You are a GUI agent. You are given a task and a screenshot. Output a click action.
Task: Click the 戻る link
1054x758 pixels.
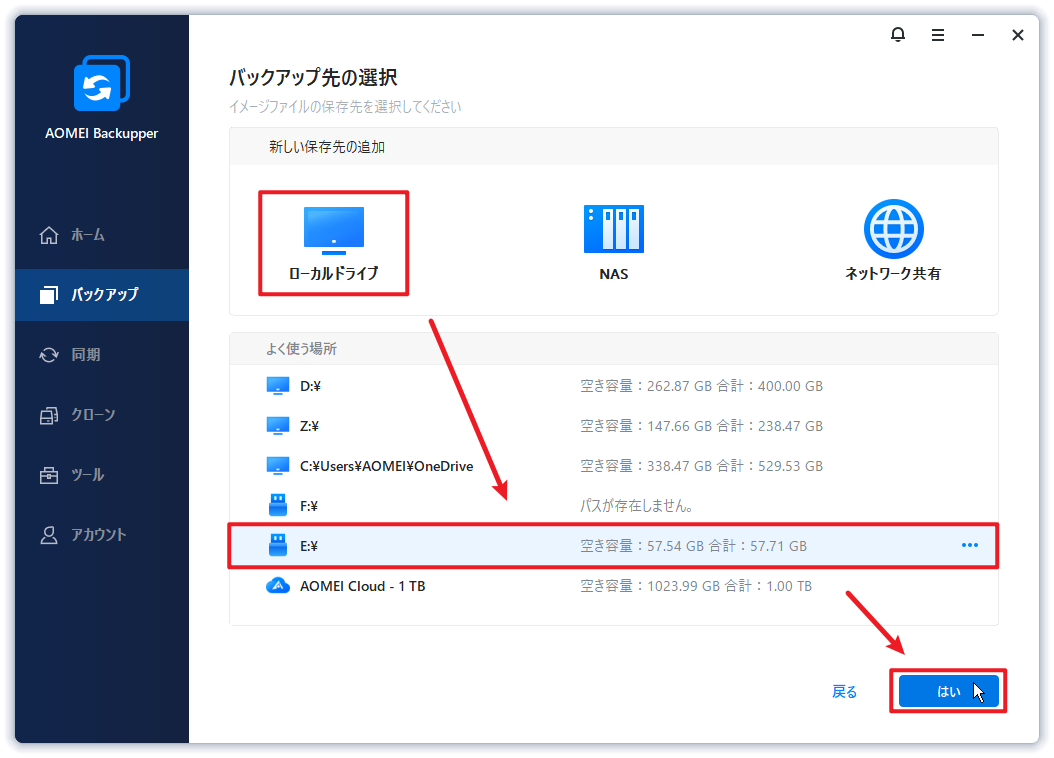(844, 691)
